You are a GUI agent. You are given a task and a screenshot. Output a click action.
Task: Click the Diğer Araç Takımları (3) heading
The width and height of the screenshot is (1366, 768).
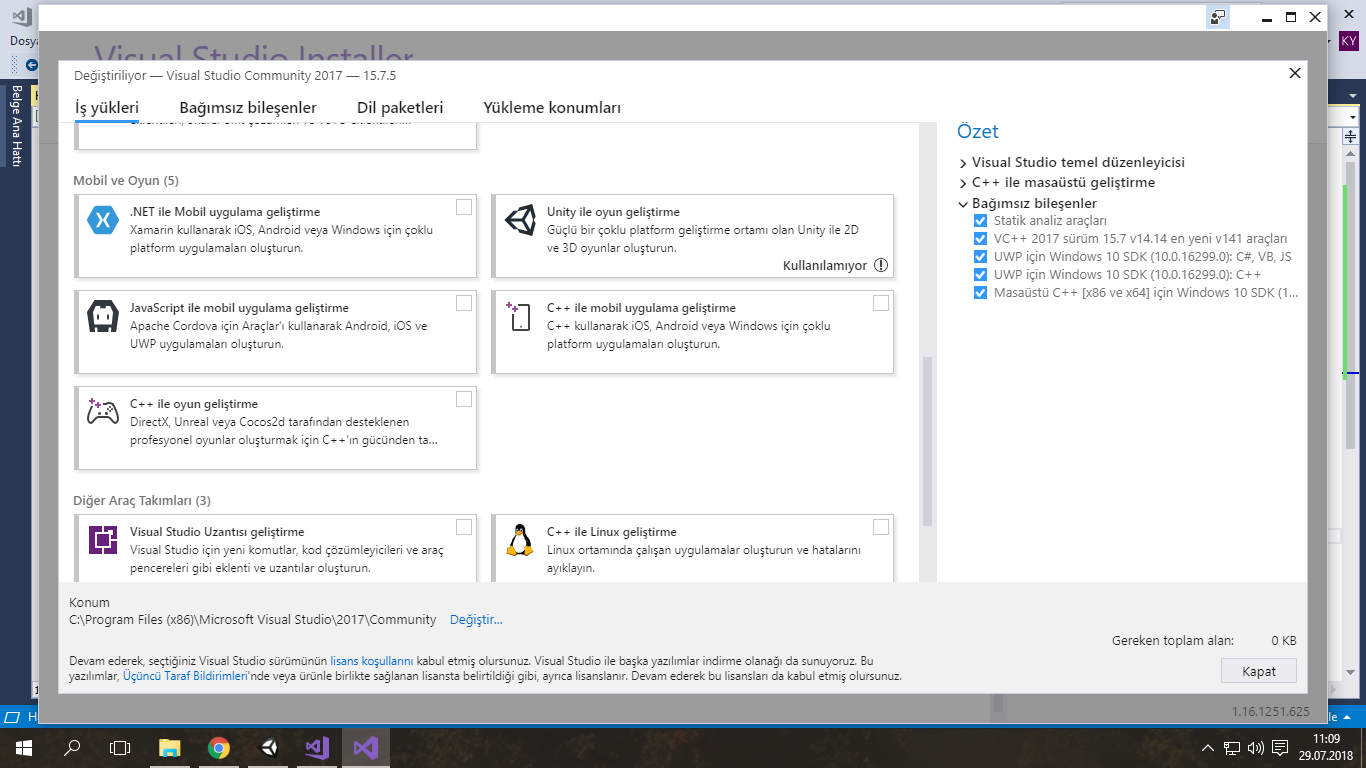142,501
